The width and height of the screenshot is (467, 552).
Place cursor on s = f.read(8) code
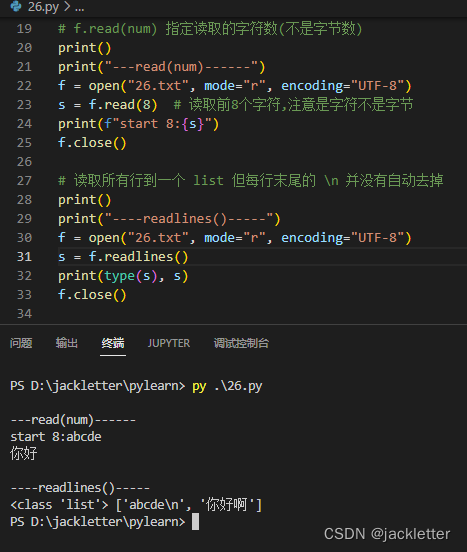107,105
